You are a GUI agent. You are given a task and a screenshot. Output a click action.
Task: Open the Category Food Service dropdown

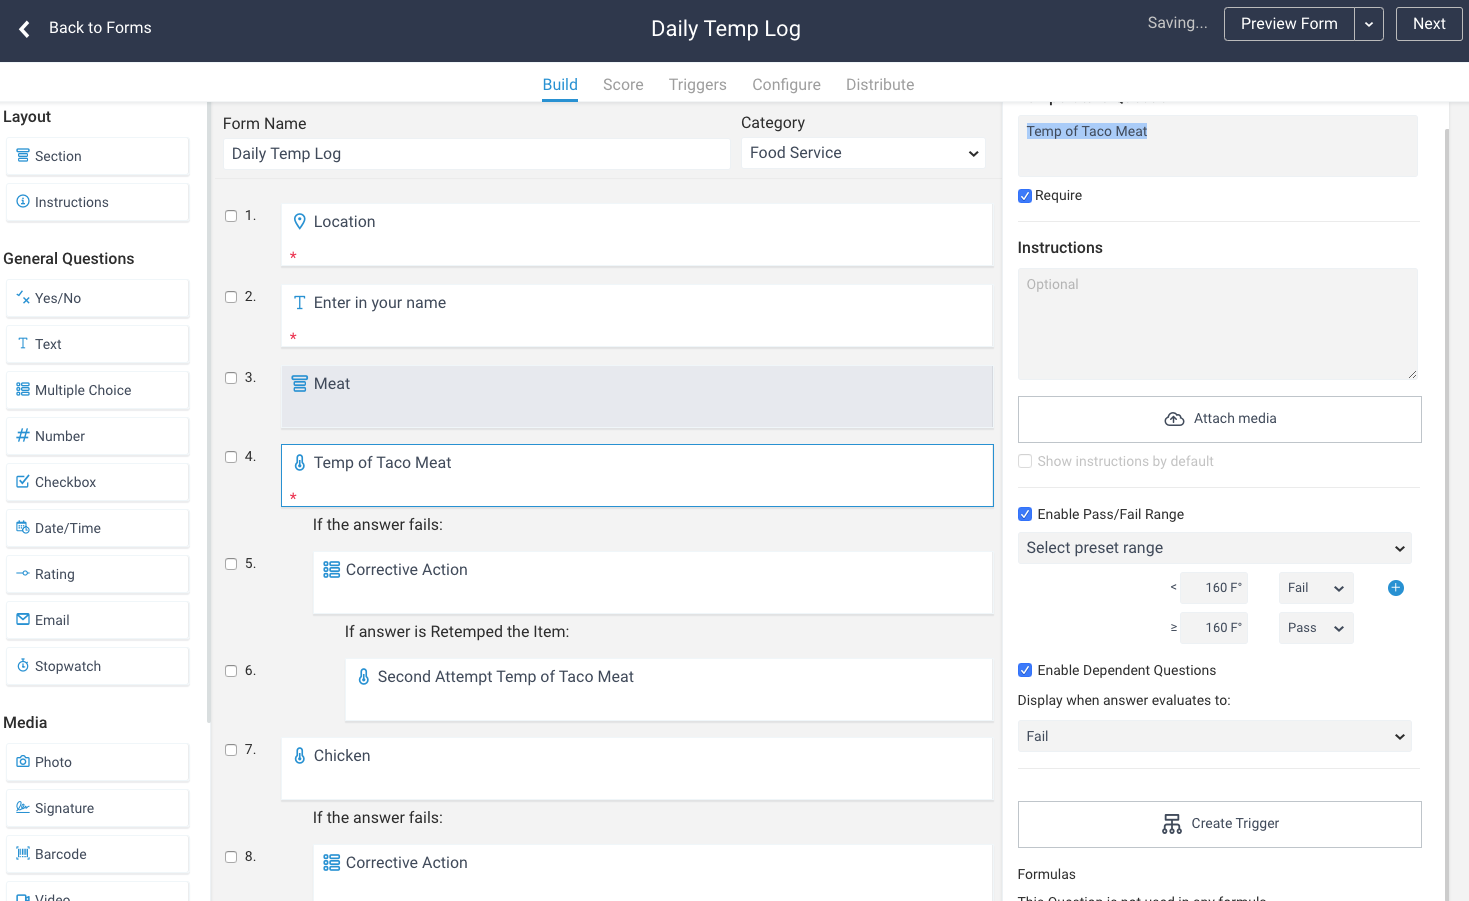(863, 153)
